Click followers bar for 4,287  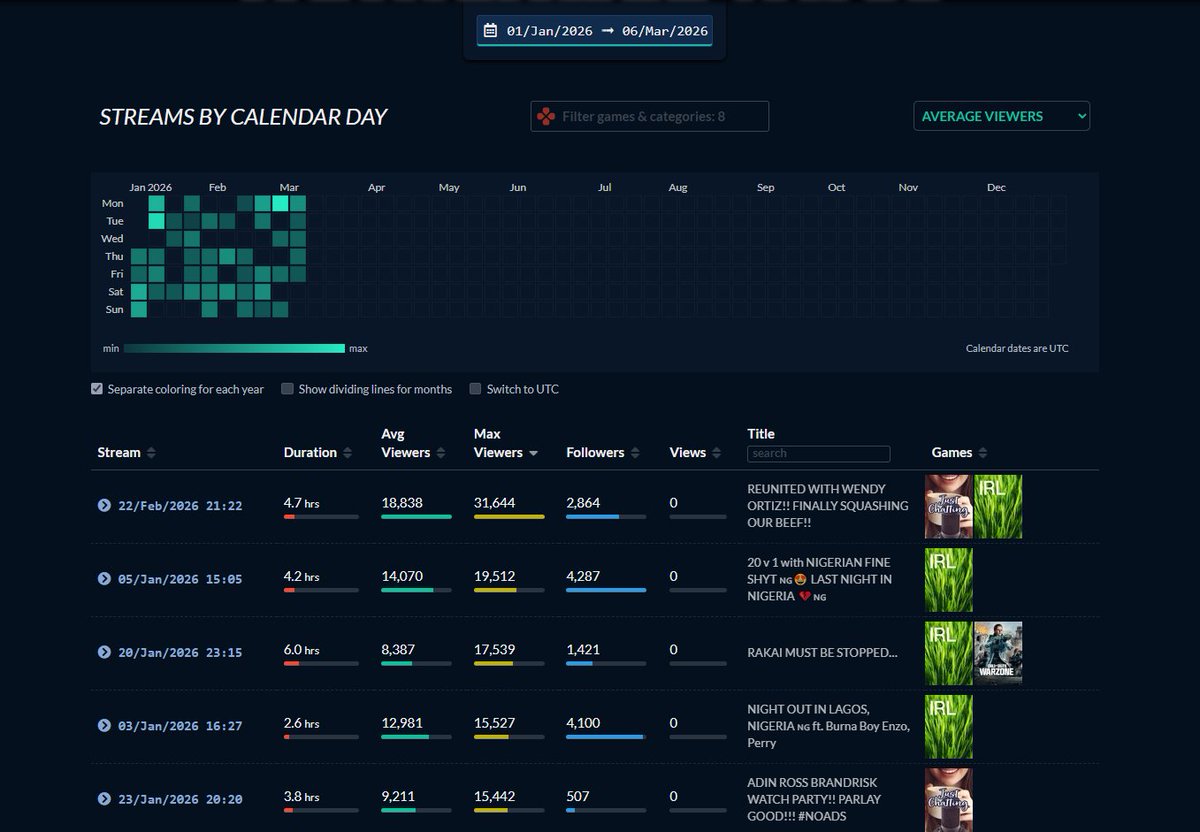(x=606, y=590)
